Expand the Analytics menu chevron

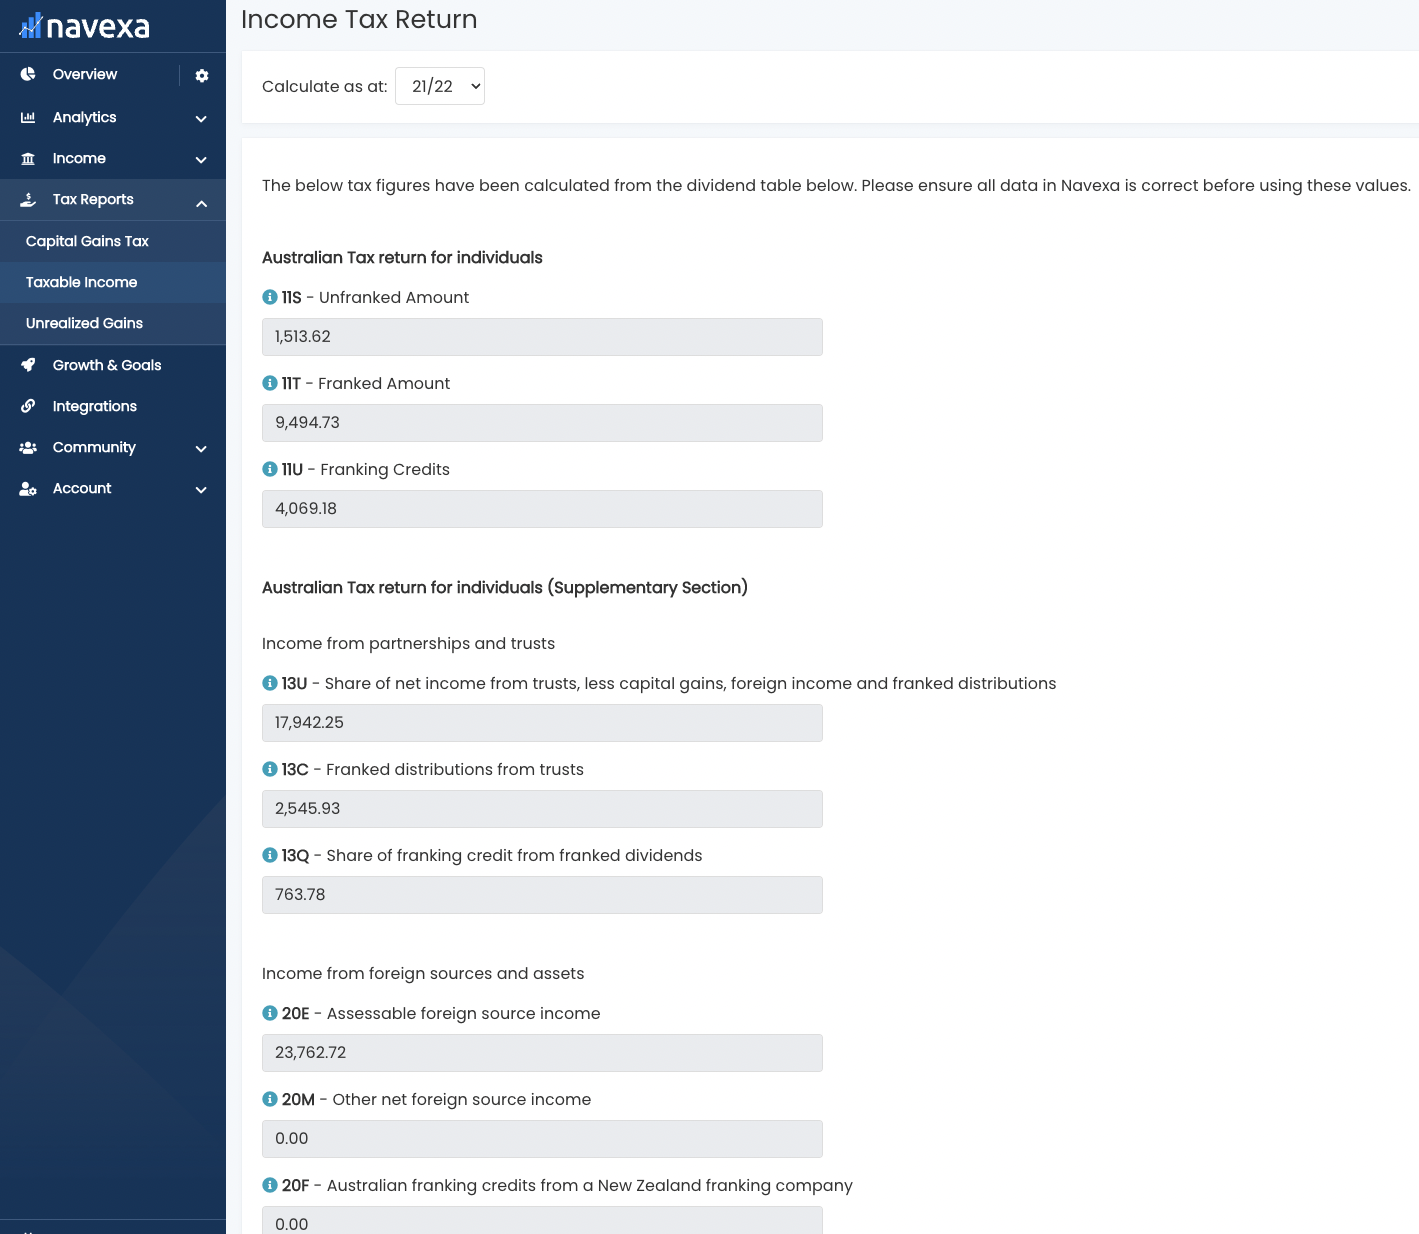point(201,118)
